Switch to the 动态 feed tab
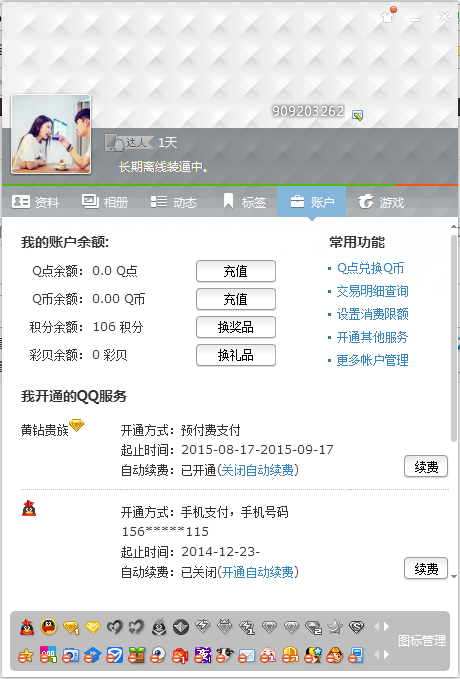The width and height of the screenshot is (460, 679). pos(174,202)
